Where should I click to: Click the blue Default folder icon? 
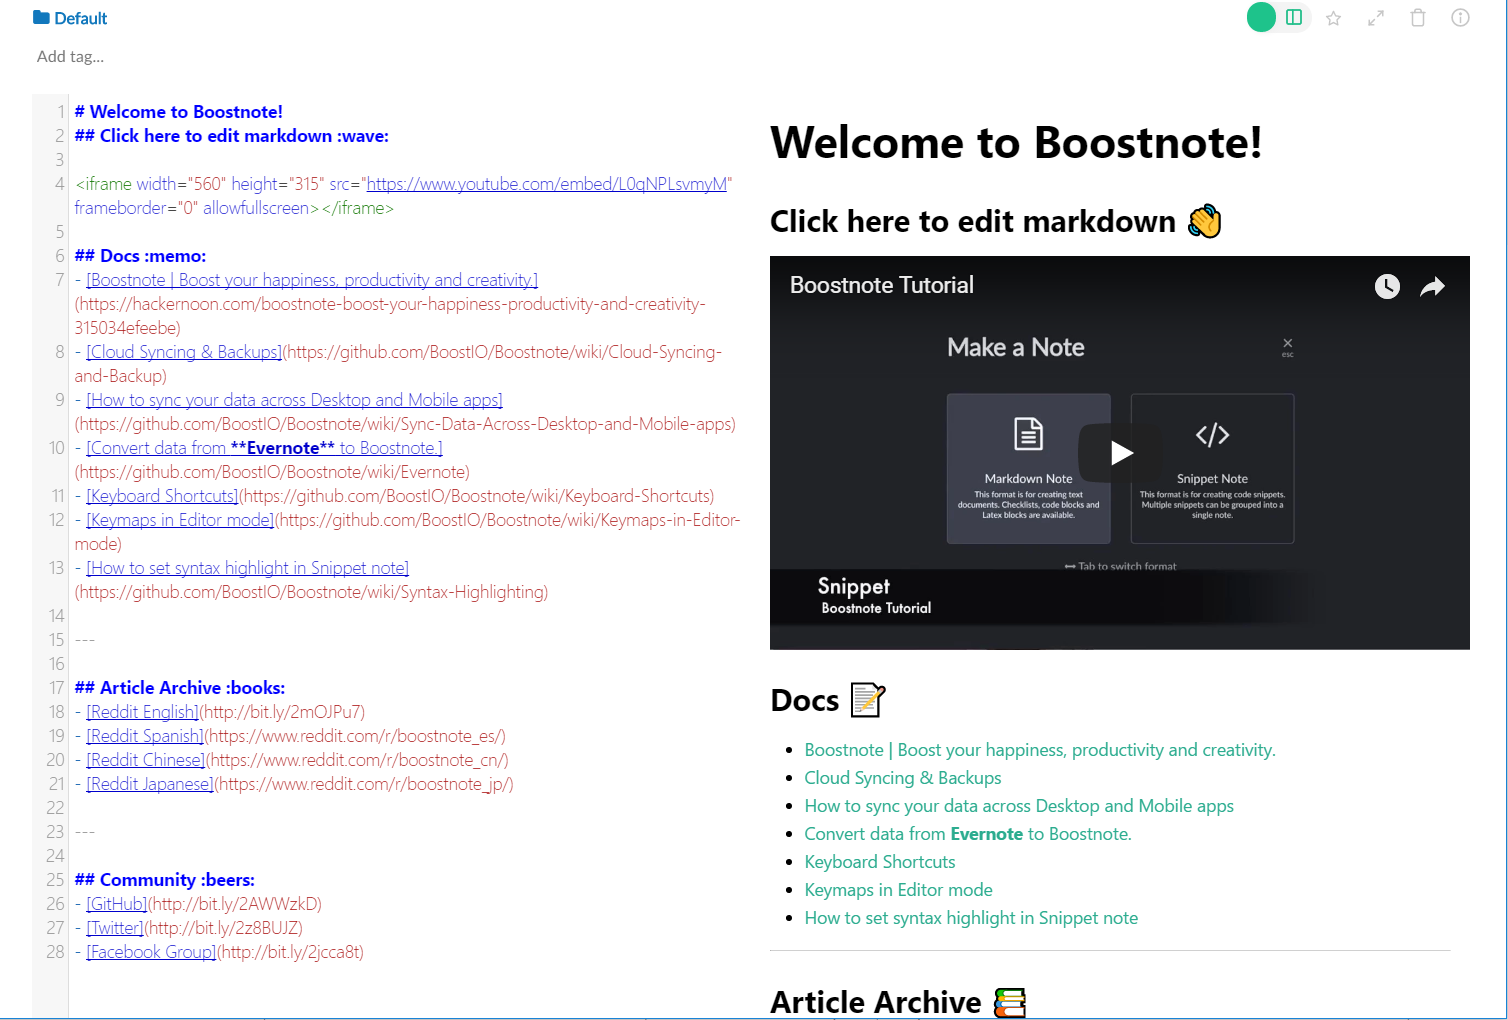point(39,17)
